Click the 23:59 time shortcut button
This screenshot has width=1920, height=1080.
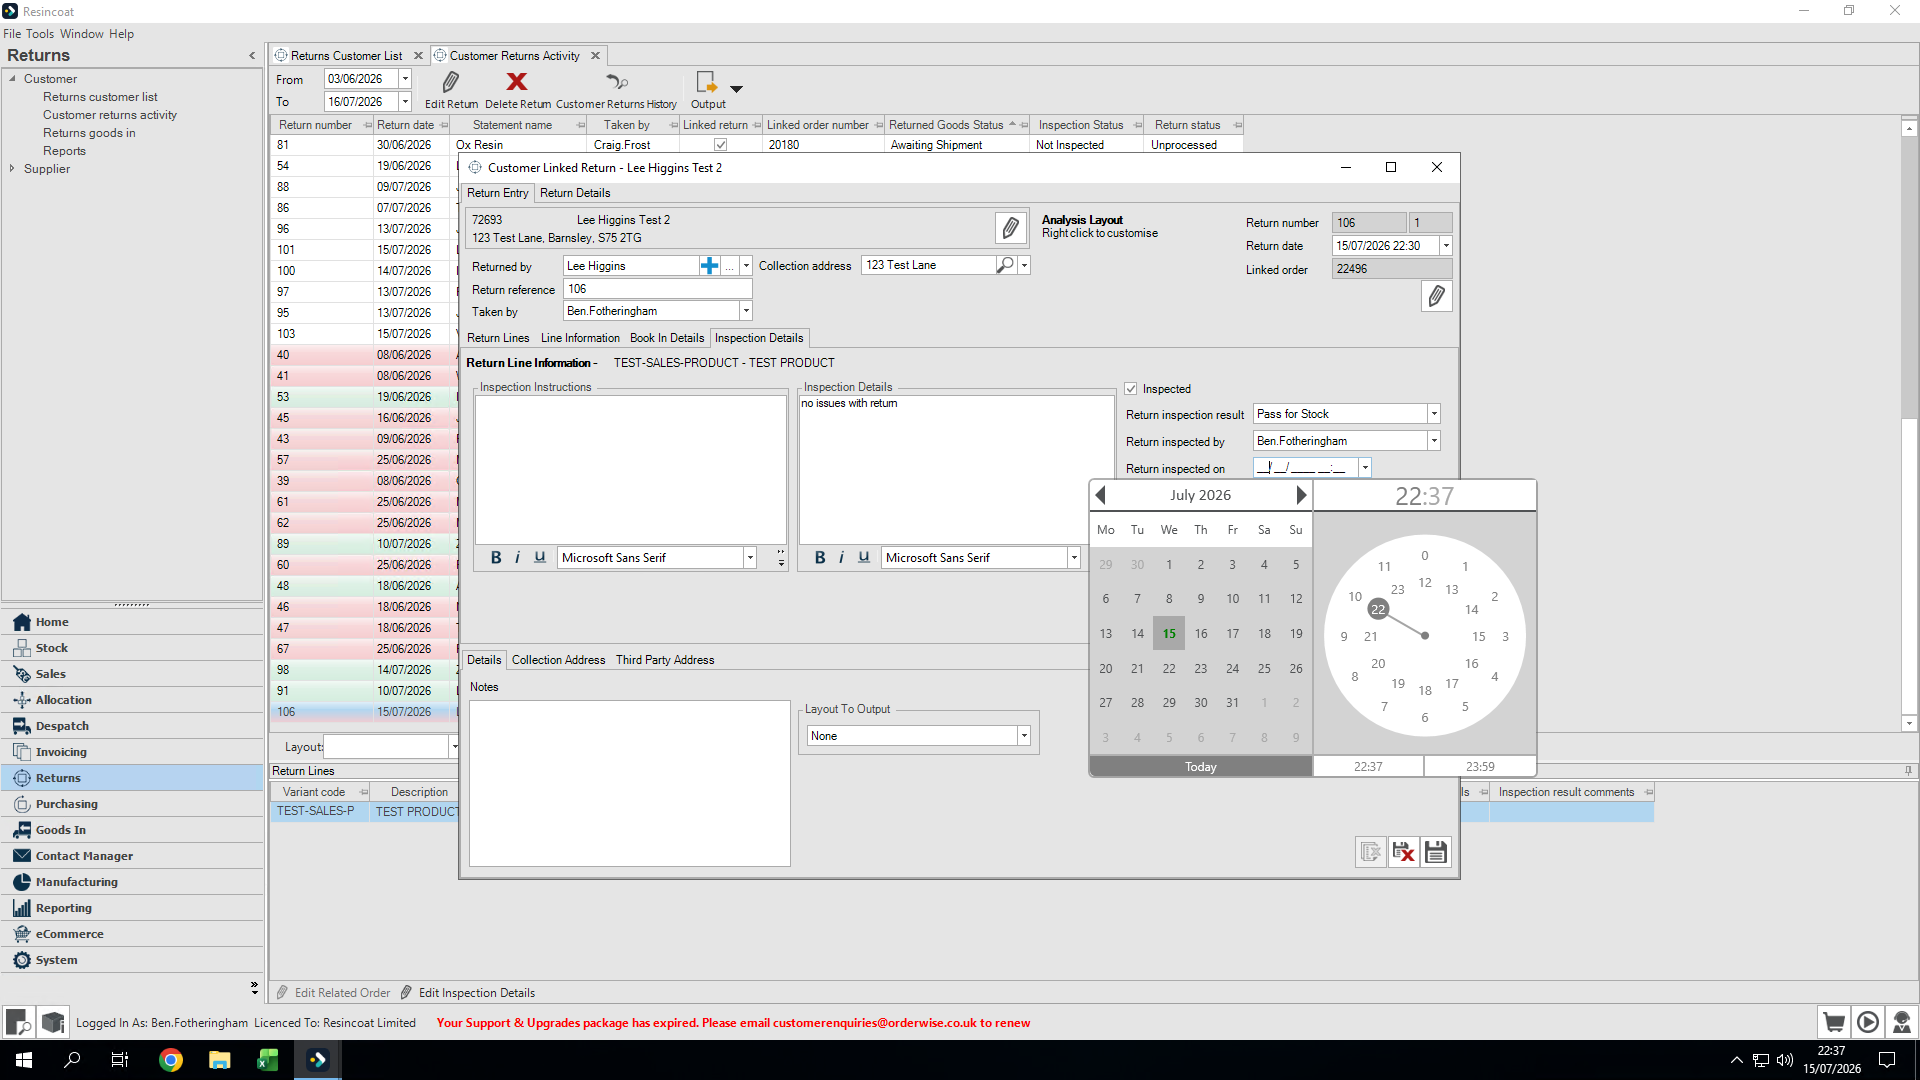[x=1480, y=767]
